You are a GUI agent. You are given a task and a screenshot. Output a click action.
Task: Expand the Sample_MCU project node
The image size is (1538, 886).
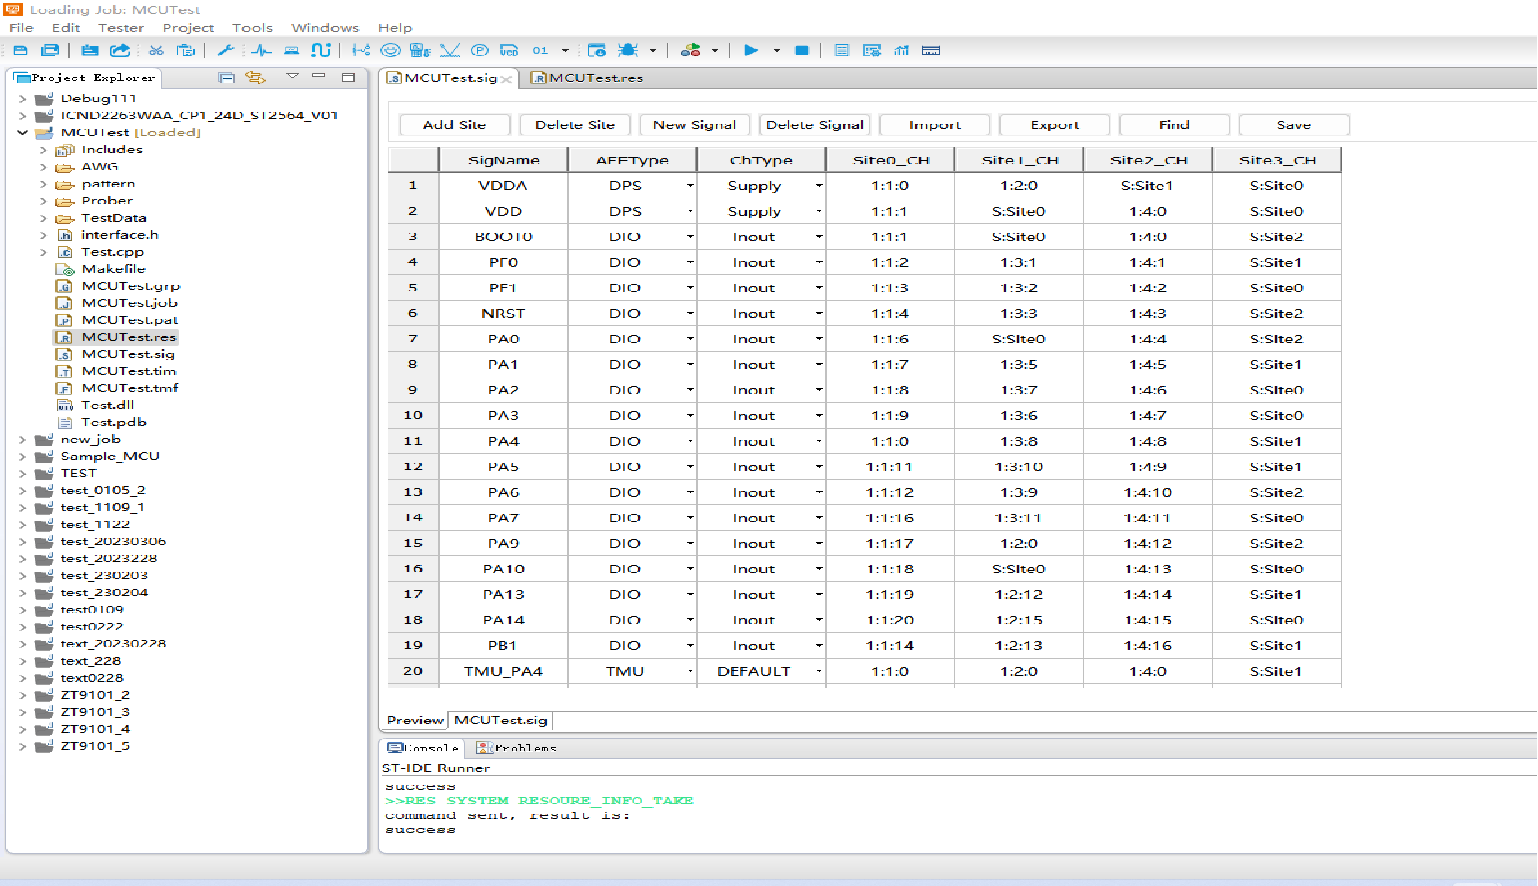pos(23,456)
